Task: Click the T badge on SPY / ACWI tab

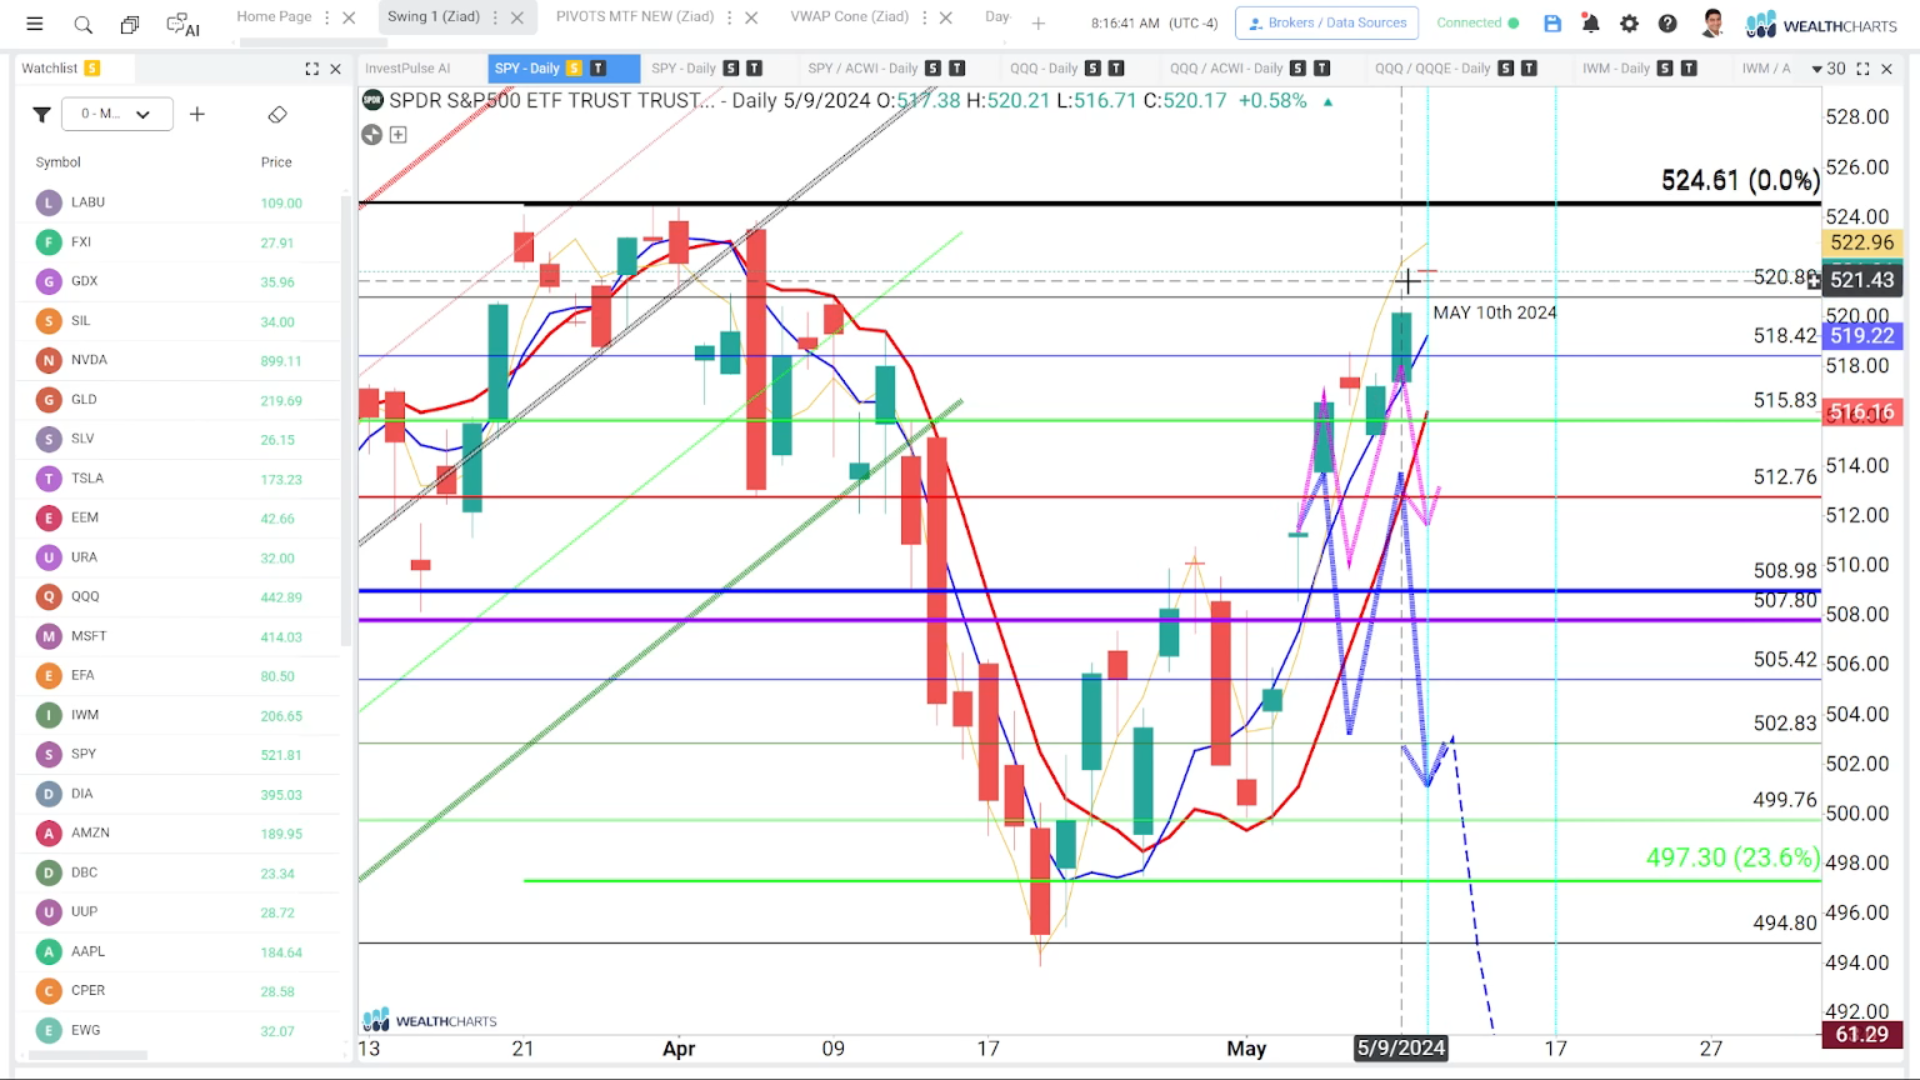Action: [x=957, y=68]
